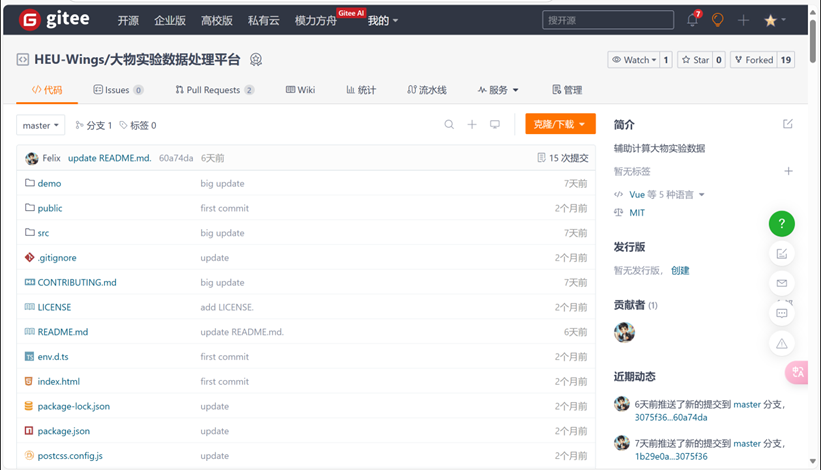The height and width of the screenshot is (470, 821).
Task: Toggle Star on this repository
Action: tap(695, 60)
